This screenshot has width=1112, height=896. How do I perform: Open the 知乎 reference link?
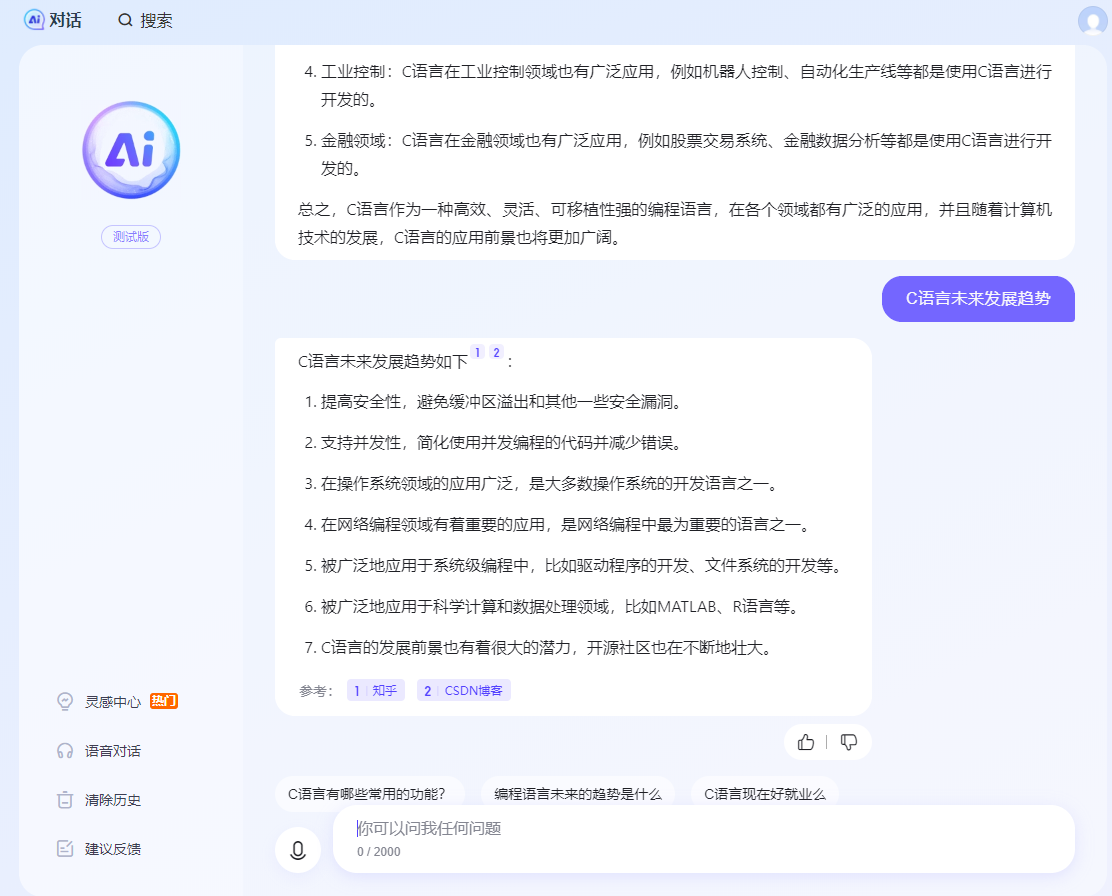click(375, 690)
